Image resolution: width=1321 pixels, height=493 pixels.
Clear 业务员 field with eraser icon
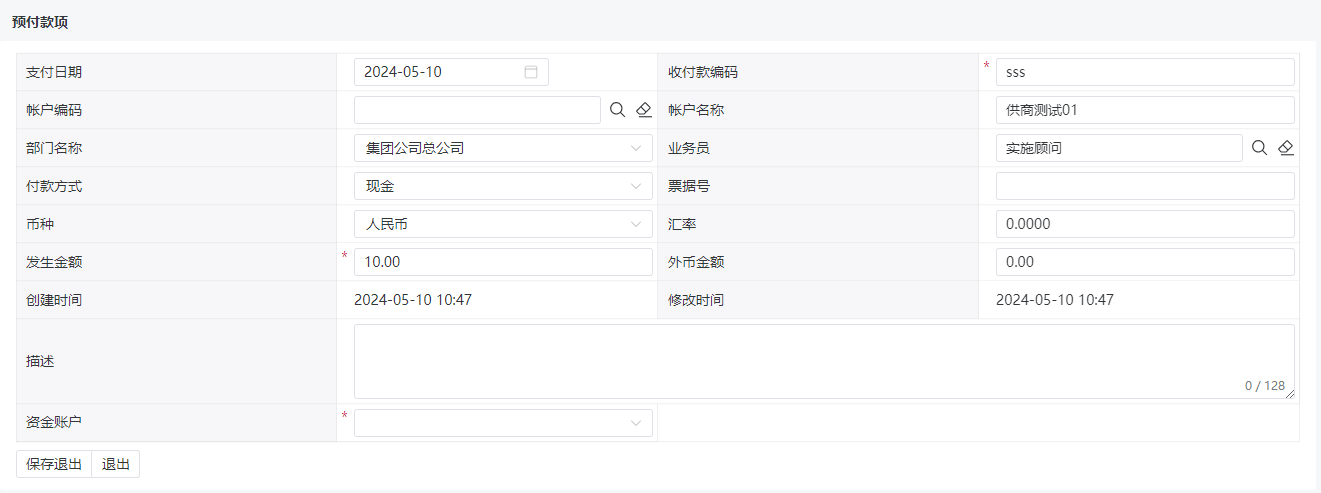click(1286, 148)
